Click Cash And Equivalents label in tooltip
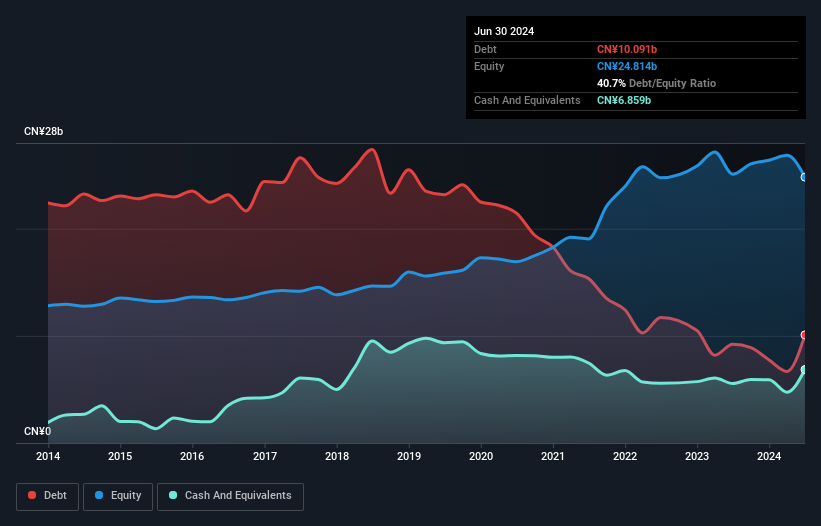 tap(527, 100)
